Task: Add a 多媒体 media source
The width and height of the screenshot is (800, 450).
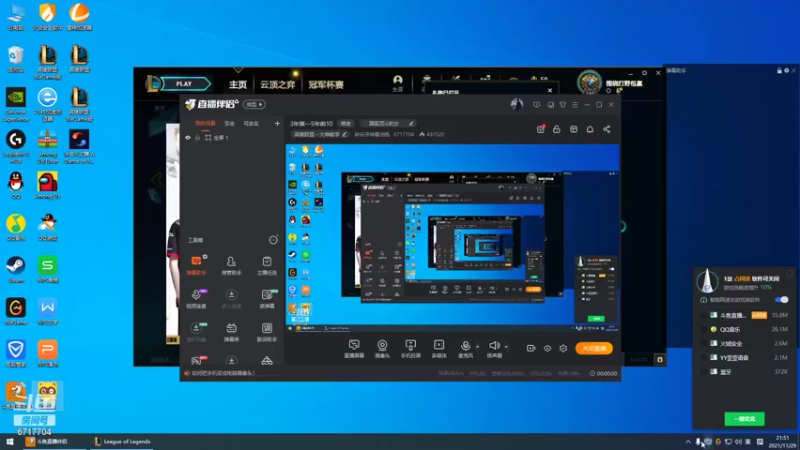Action: (439, 349)
